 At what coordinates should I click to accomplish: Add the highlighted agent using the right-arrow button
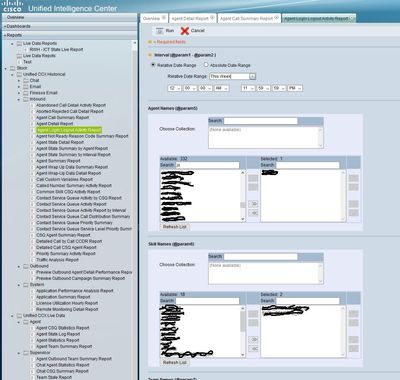click(253, 204)
